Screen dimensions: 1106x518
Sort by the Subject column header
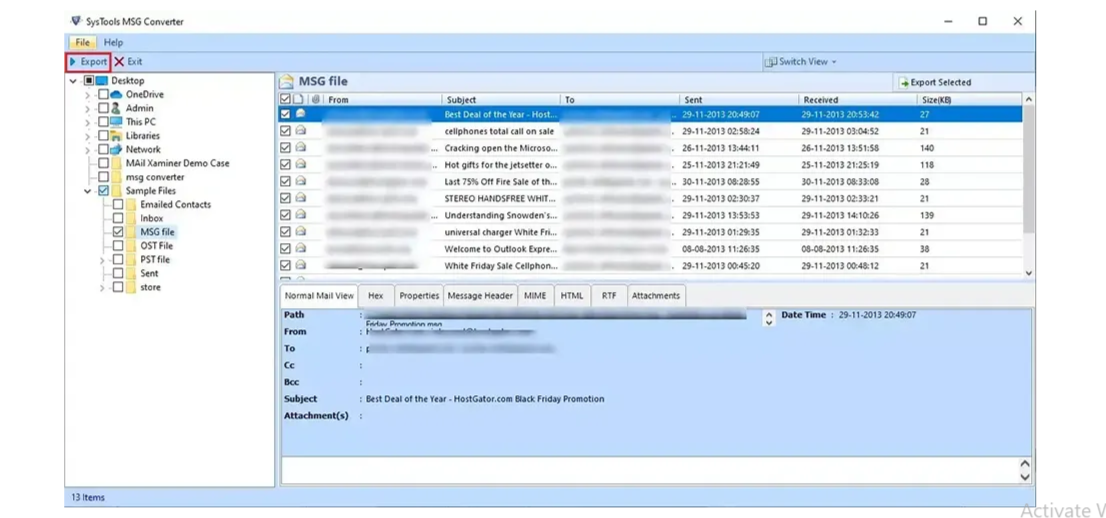501,100
